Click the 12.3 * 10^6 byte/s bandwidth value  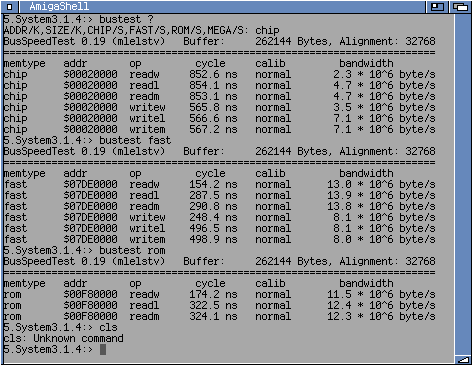click(381, 316)
